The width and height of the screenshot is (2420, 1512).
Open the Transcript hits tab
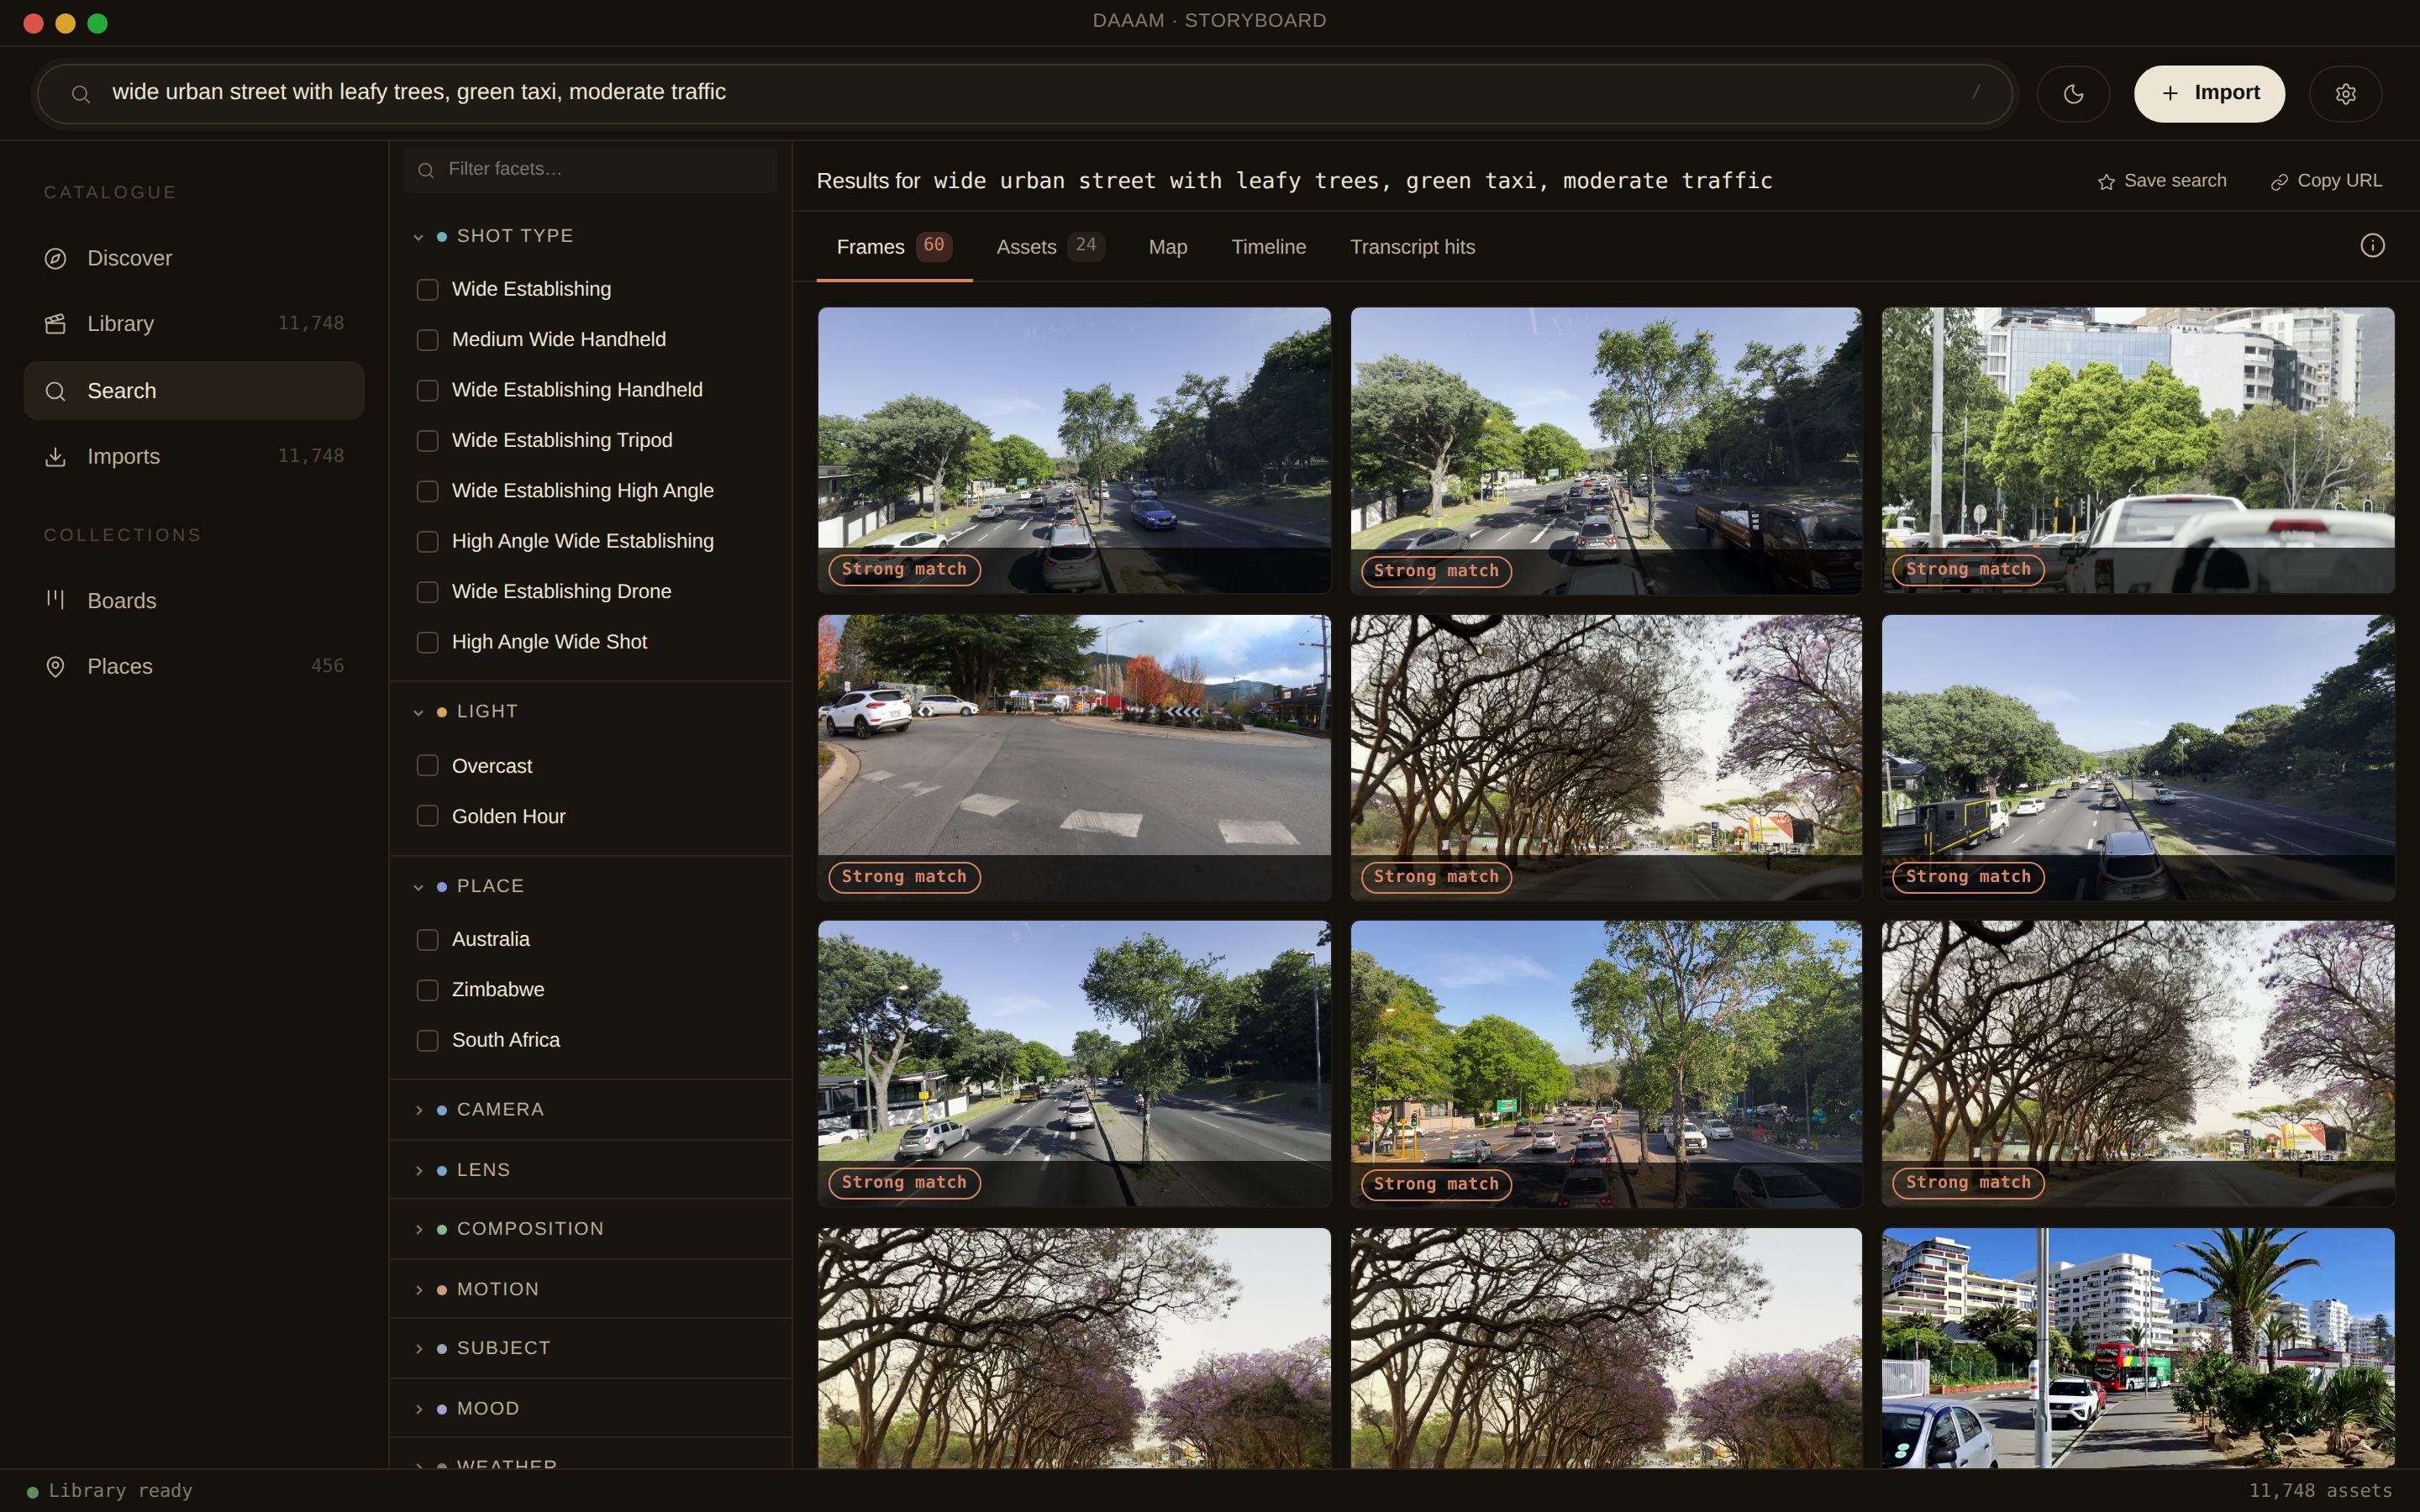pyautogui.click(x=1412, y=247)
